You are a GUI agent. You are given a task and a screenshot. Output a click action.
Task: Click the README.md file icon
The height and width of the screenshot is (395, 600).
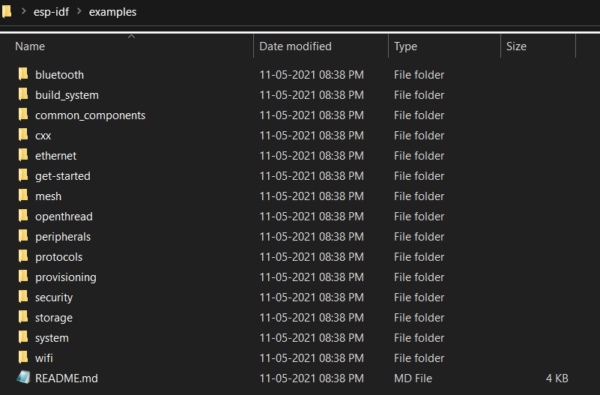23,378
